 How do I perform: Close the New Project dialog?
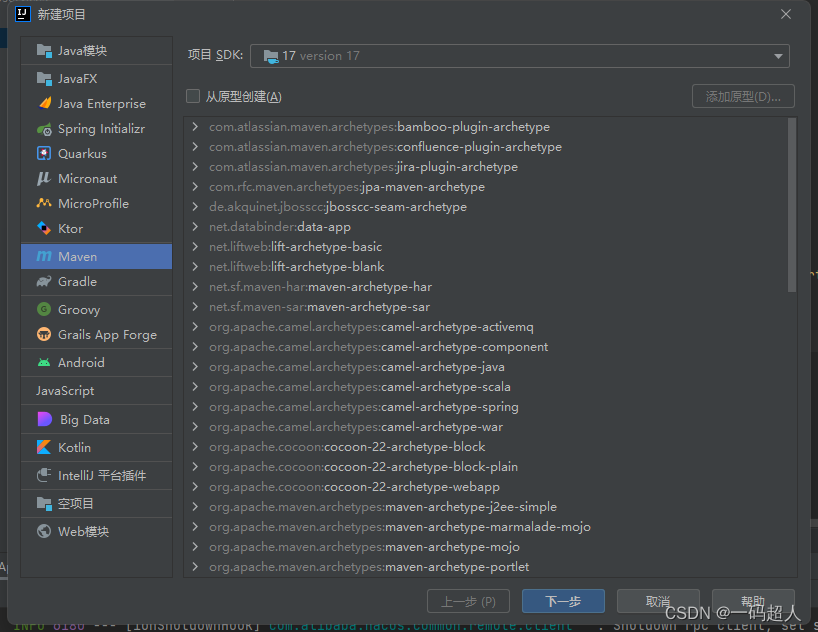coord(786,14)
